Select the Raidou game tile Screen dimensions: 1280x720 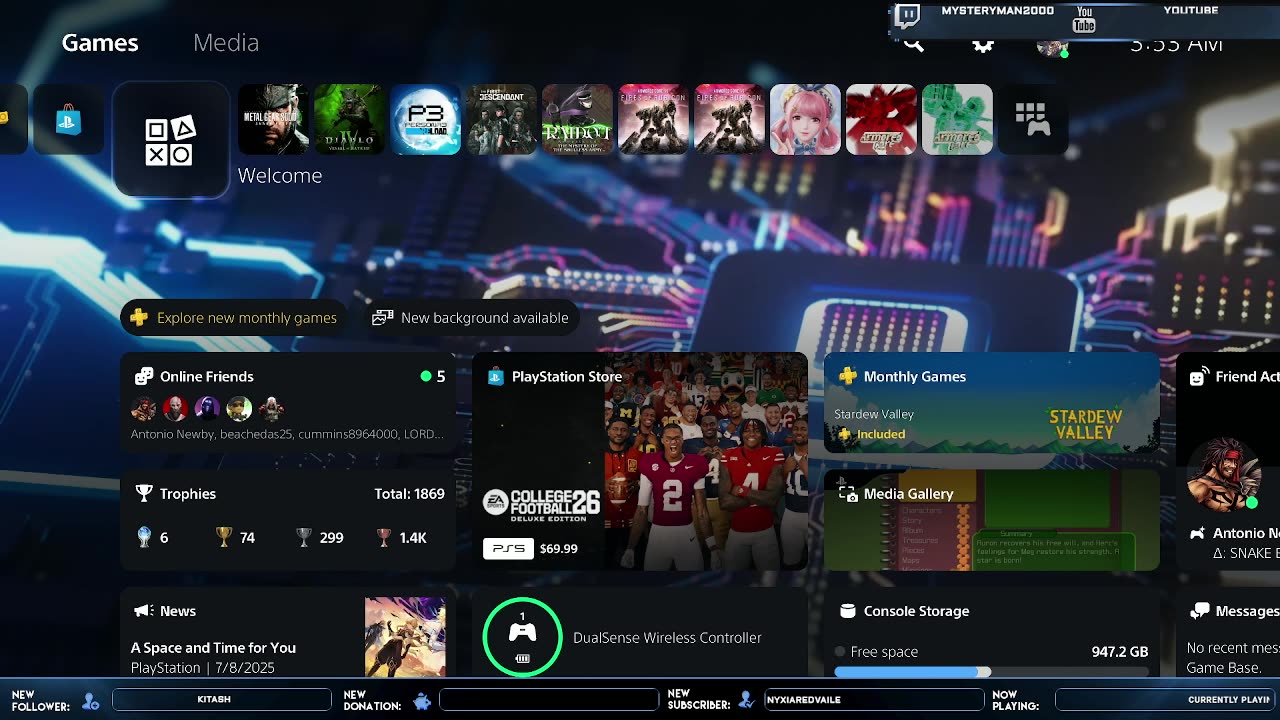click(577, 120)
